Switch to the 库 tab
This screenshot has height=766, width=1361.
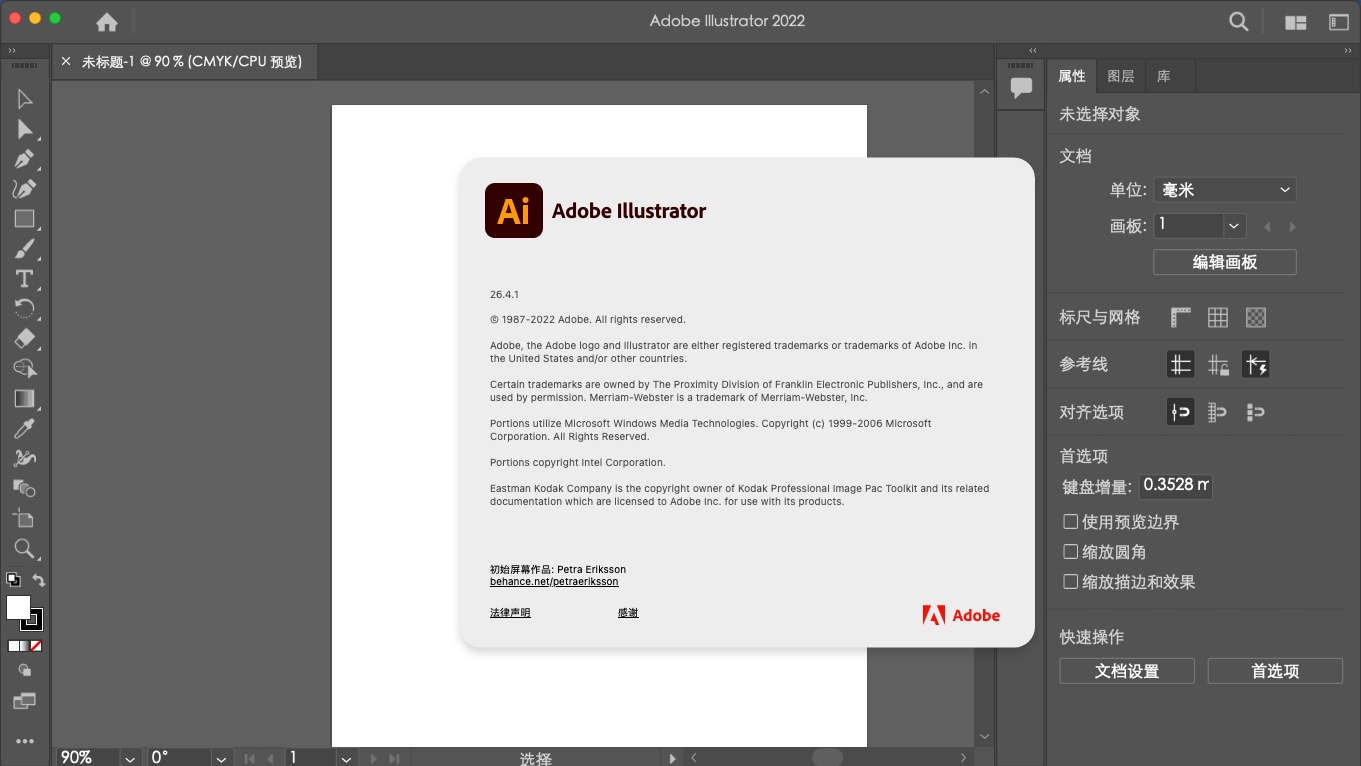pyautogui.click(x=1164, y=76)
